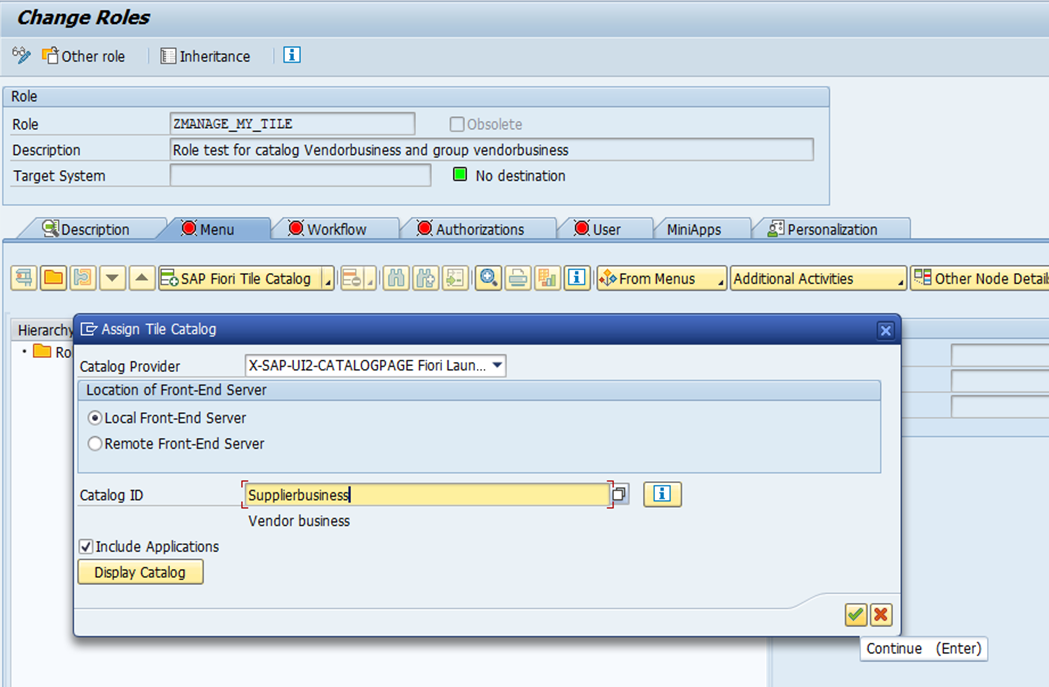Screen dimensions: 1049x687
Task: Click the information icon beside Catalog ID
Action: pos(662,494)
